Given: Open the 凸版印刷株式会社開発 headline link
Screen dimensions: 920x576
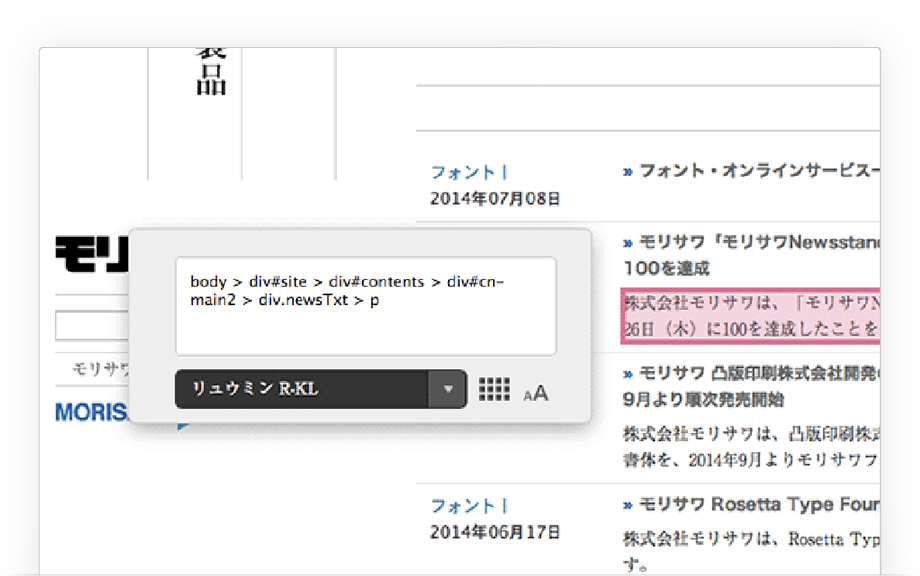Looking at the screenshot, I should pyautogui.click(x=752, y=374).
